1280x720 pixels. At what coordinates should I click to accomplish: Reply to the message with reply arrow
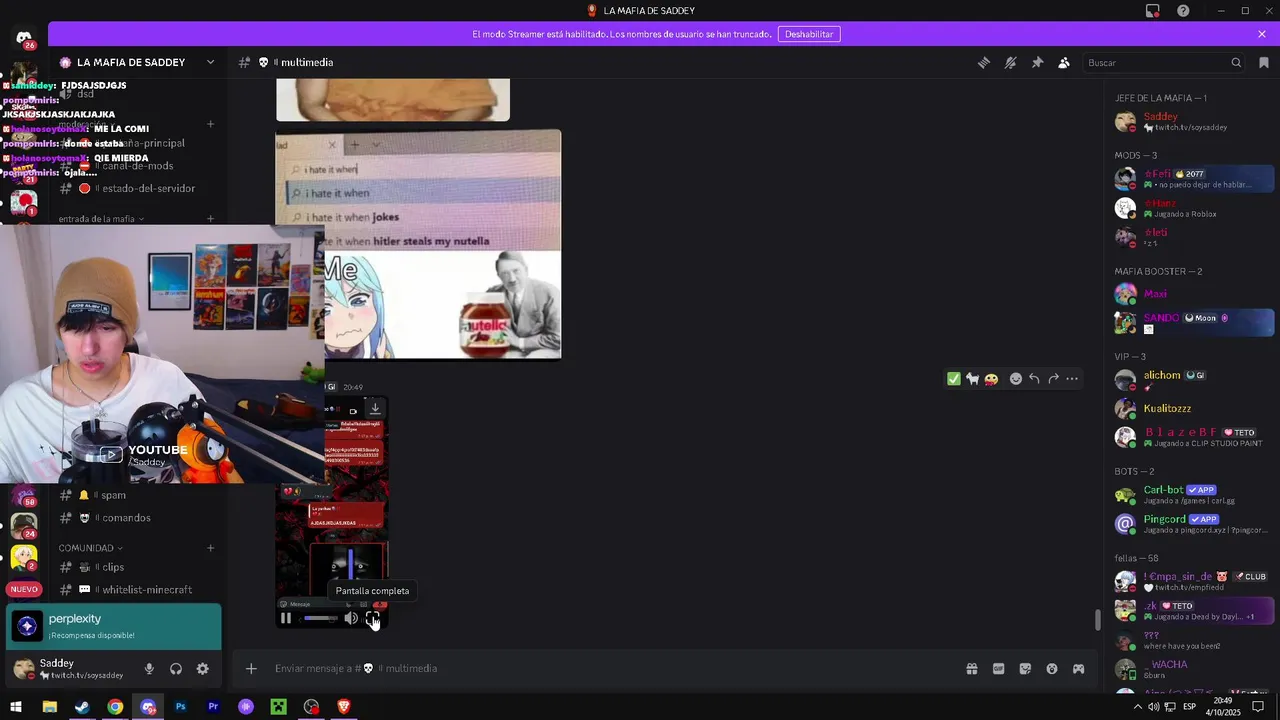1034,378
